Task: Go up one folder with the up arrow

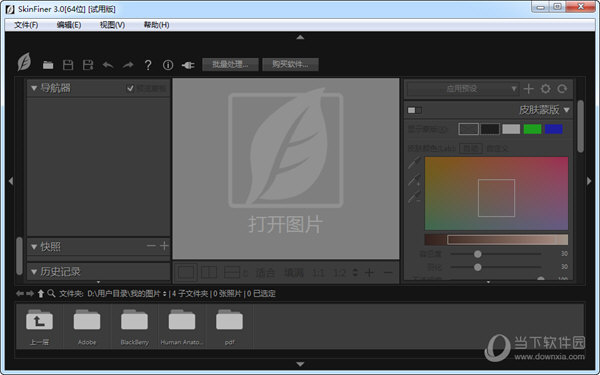Action: tap(41, 293)
